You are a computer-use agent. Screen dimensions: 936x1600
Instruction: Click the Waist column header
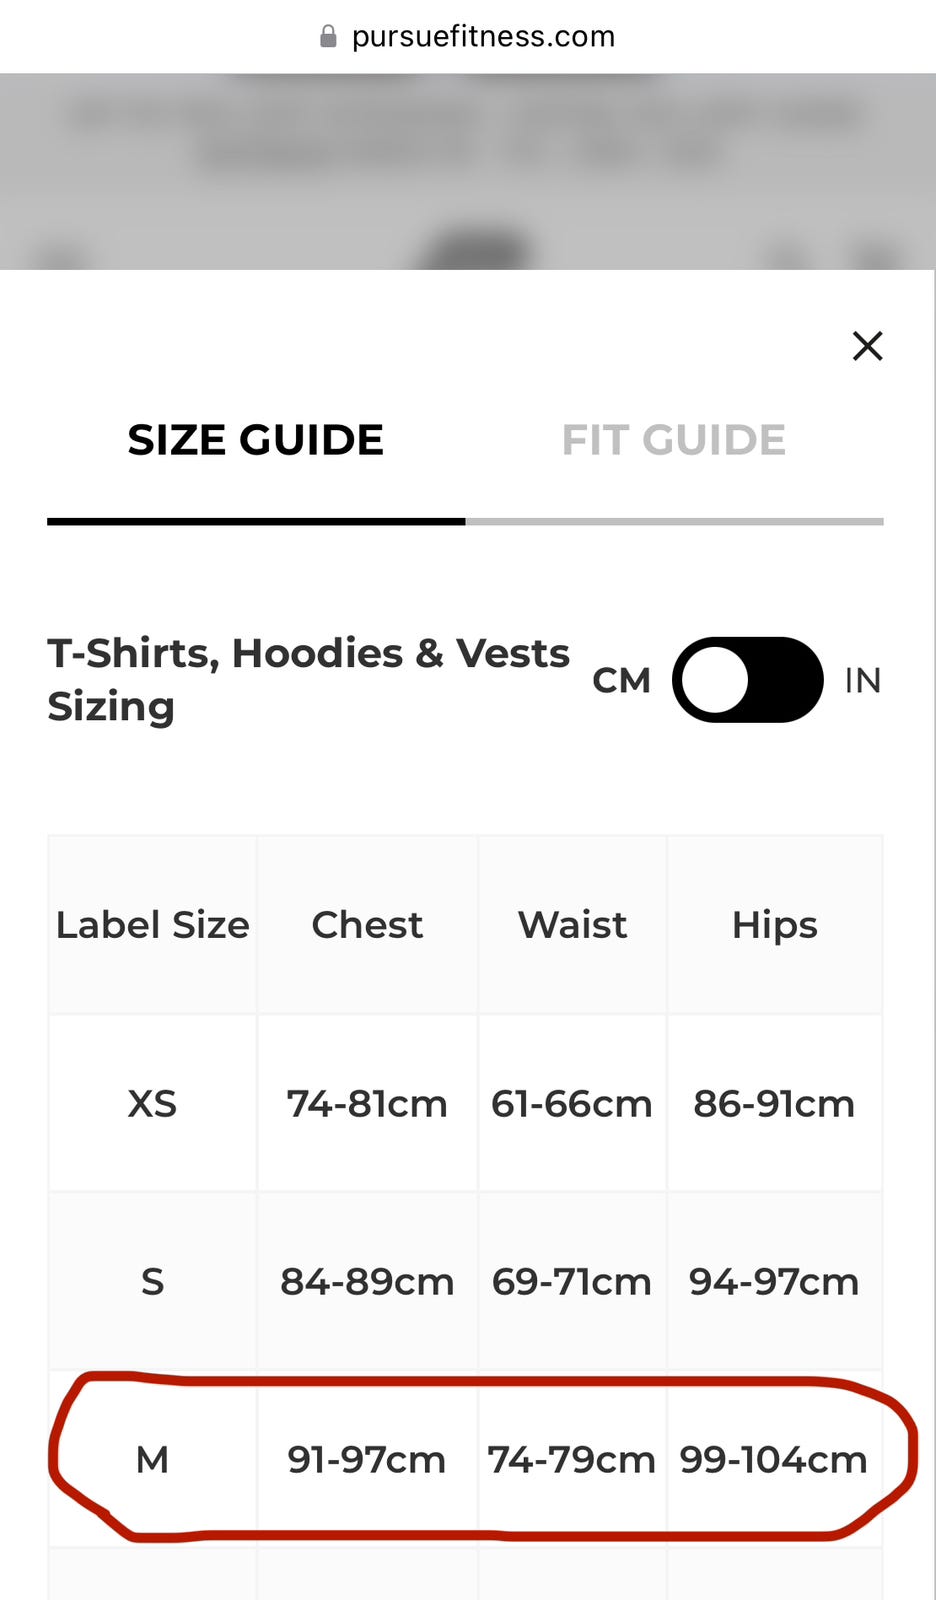click(572, 925)
